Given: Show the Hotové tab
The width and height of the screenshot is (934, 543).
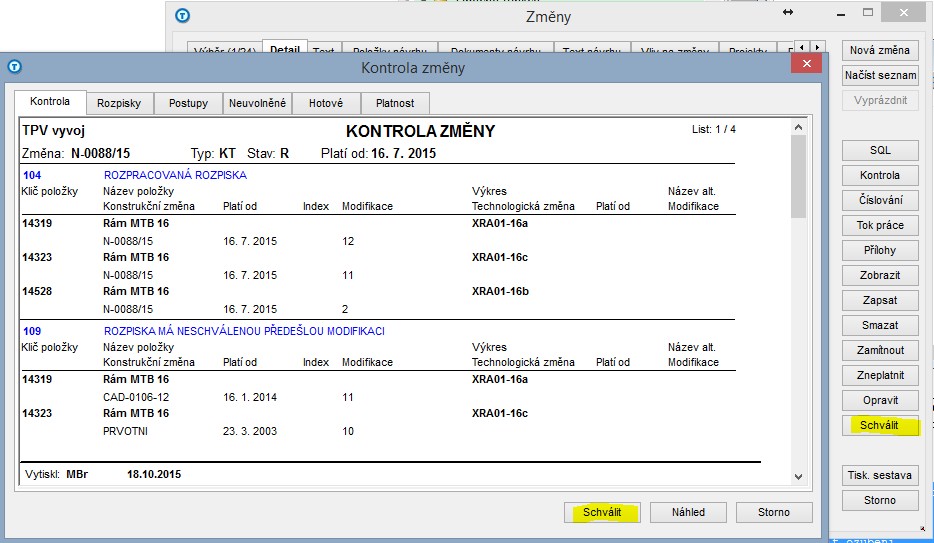Looking at the screenshot, I should pos(325,103).
